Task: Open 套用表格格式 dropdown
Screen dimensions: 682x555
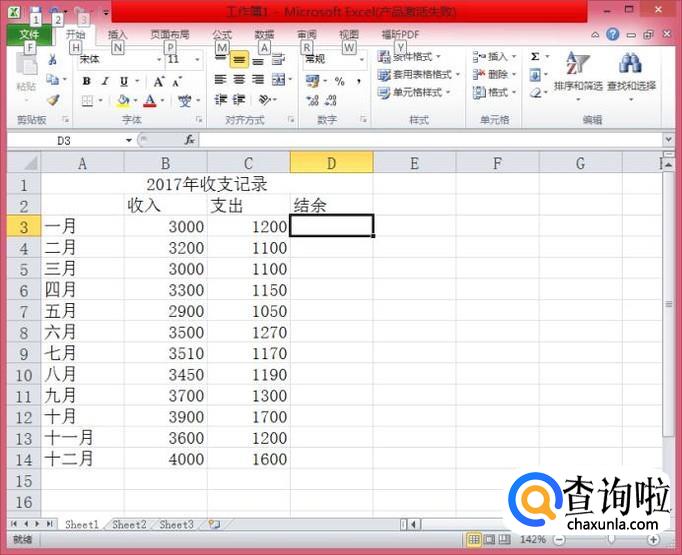Action: pyautogui.click(x=419, y=75)
